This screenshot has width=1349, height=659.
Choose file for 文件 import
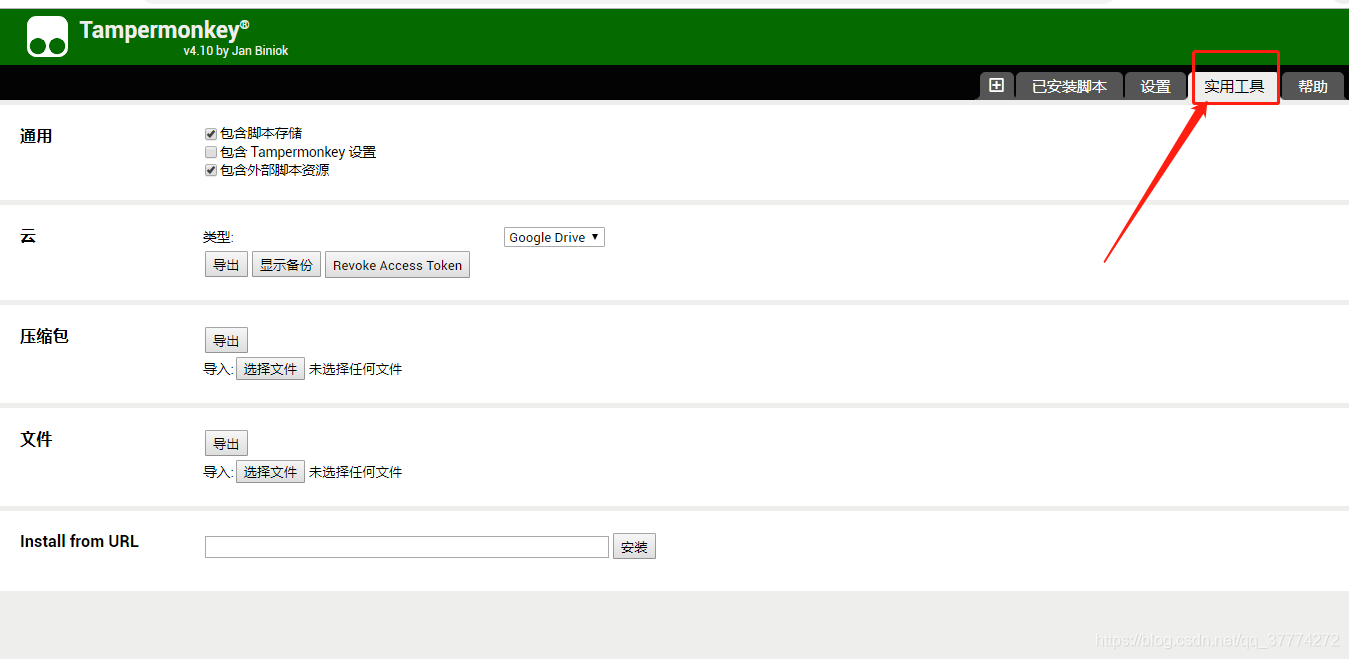click(270, 472)
